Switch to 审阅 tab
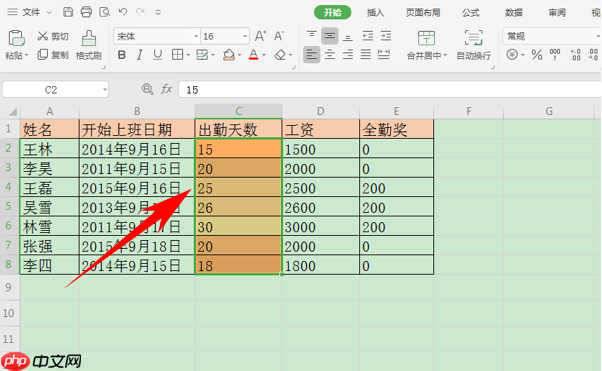Viewport: 602px width, 371px height. point(557,13)
